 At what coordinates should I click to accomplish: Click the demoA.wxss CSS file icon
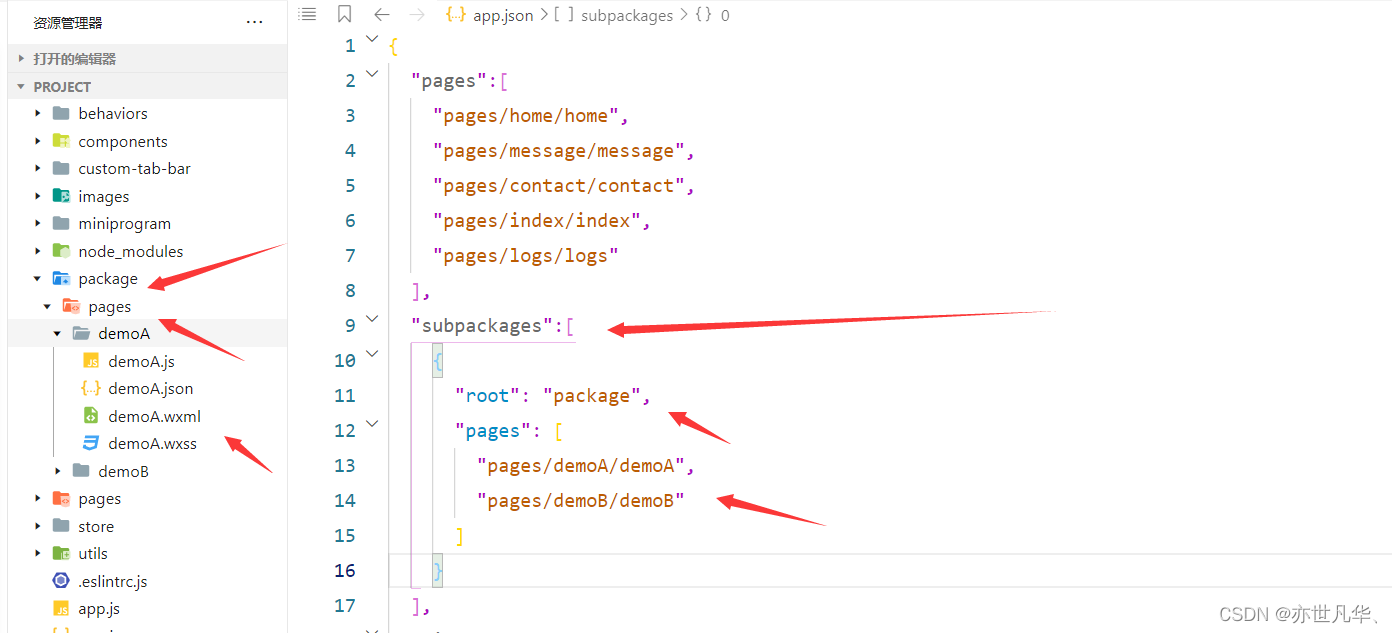pos(91,443)
